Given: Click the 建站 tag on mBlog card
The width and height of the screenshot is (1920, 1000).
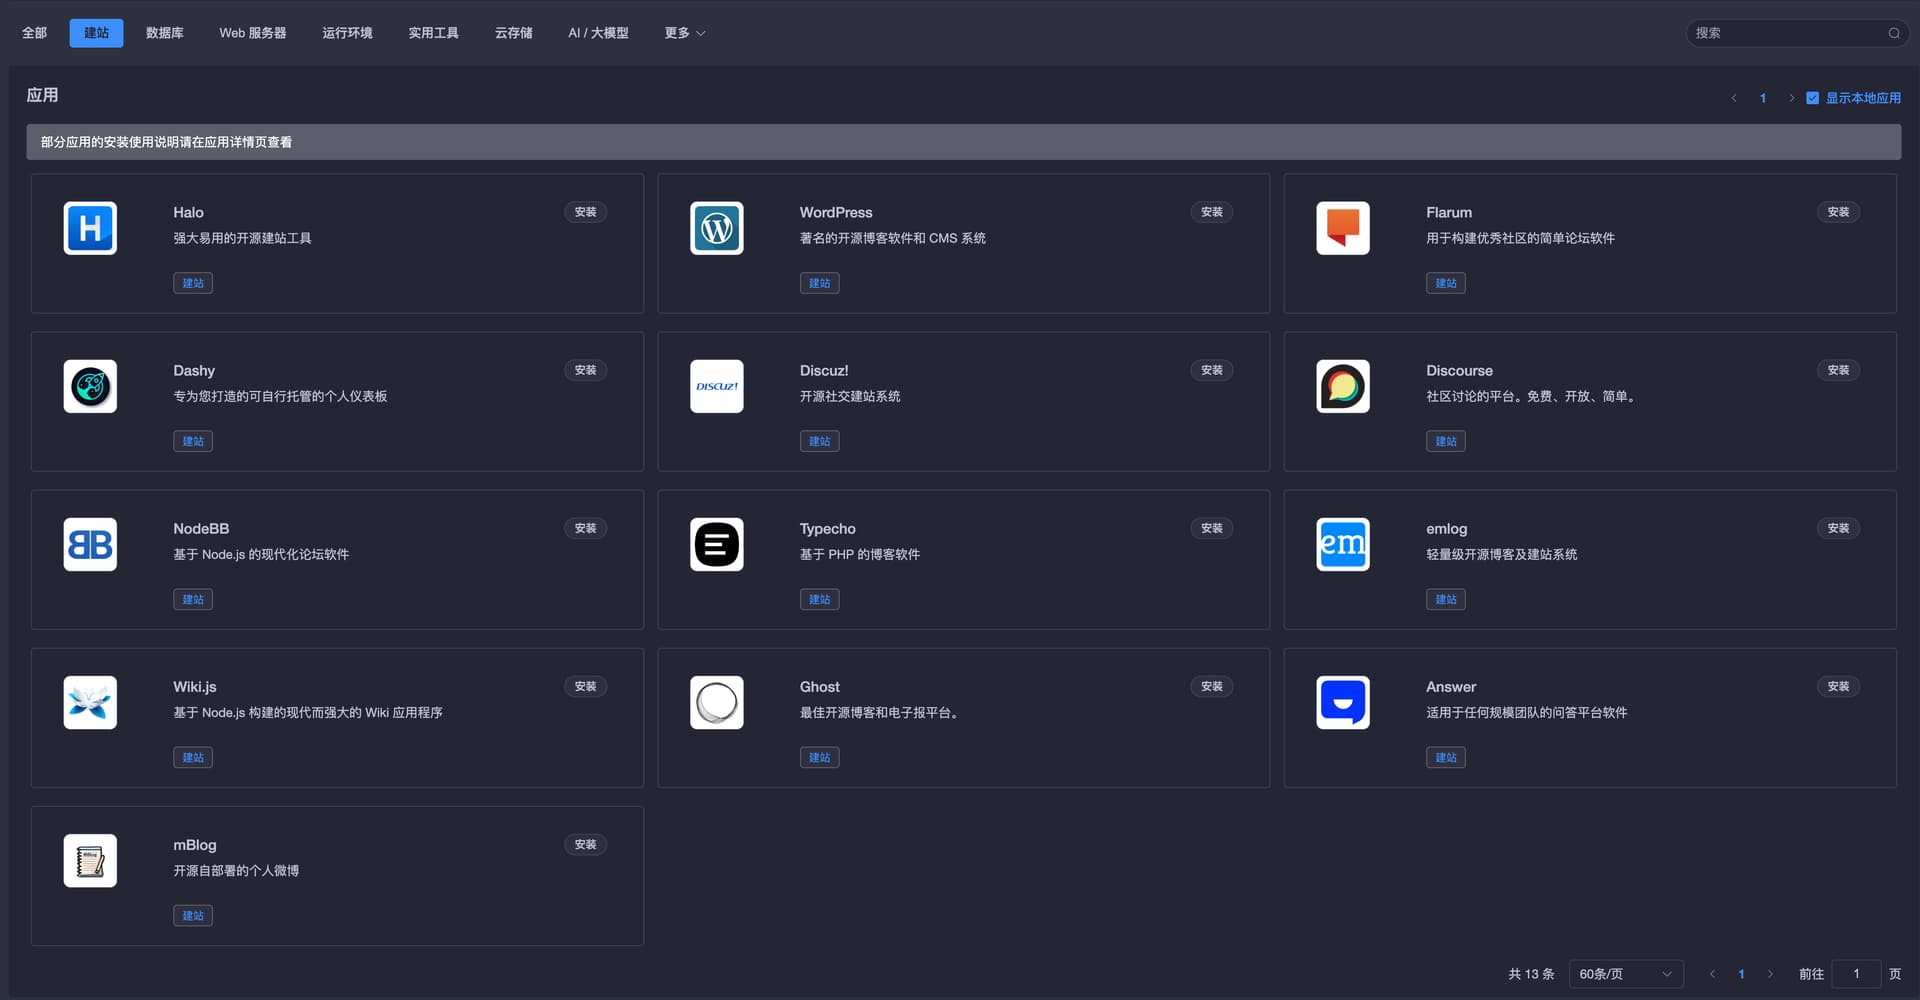Looking at the screenshot, I should pos(193,915).
